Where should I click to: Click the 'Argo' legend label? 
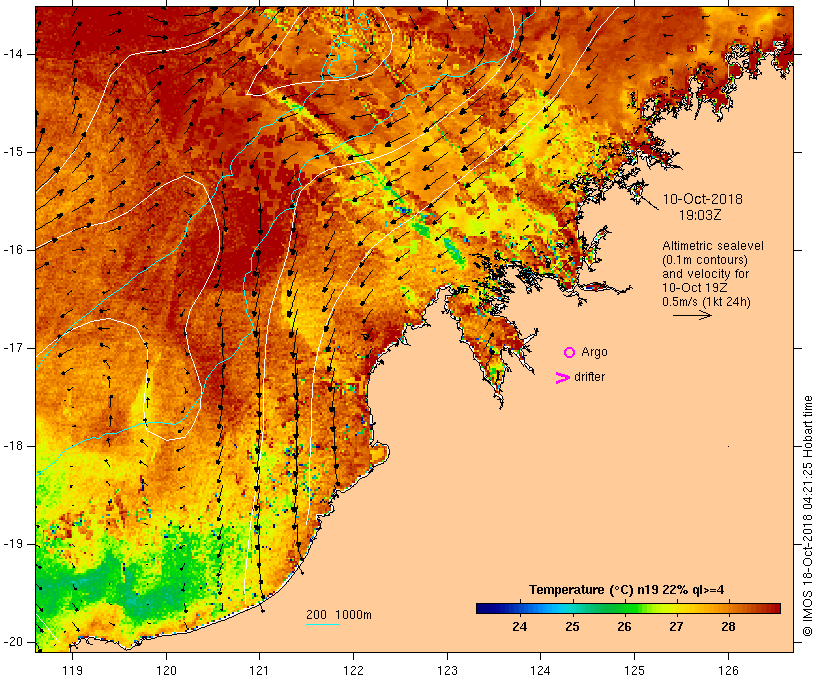594,353
